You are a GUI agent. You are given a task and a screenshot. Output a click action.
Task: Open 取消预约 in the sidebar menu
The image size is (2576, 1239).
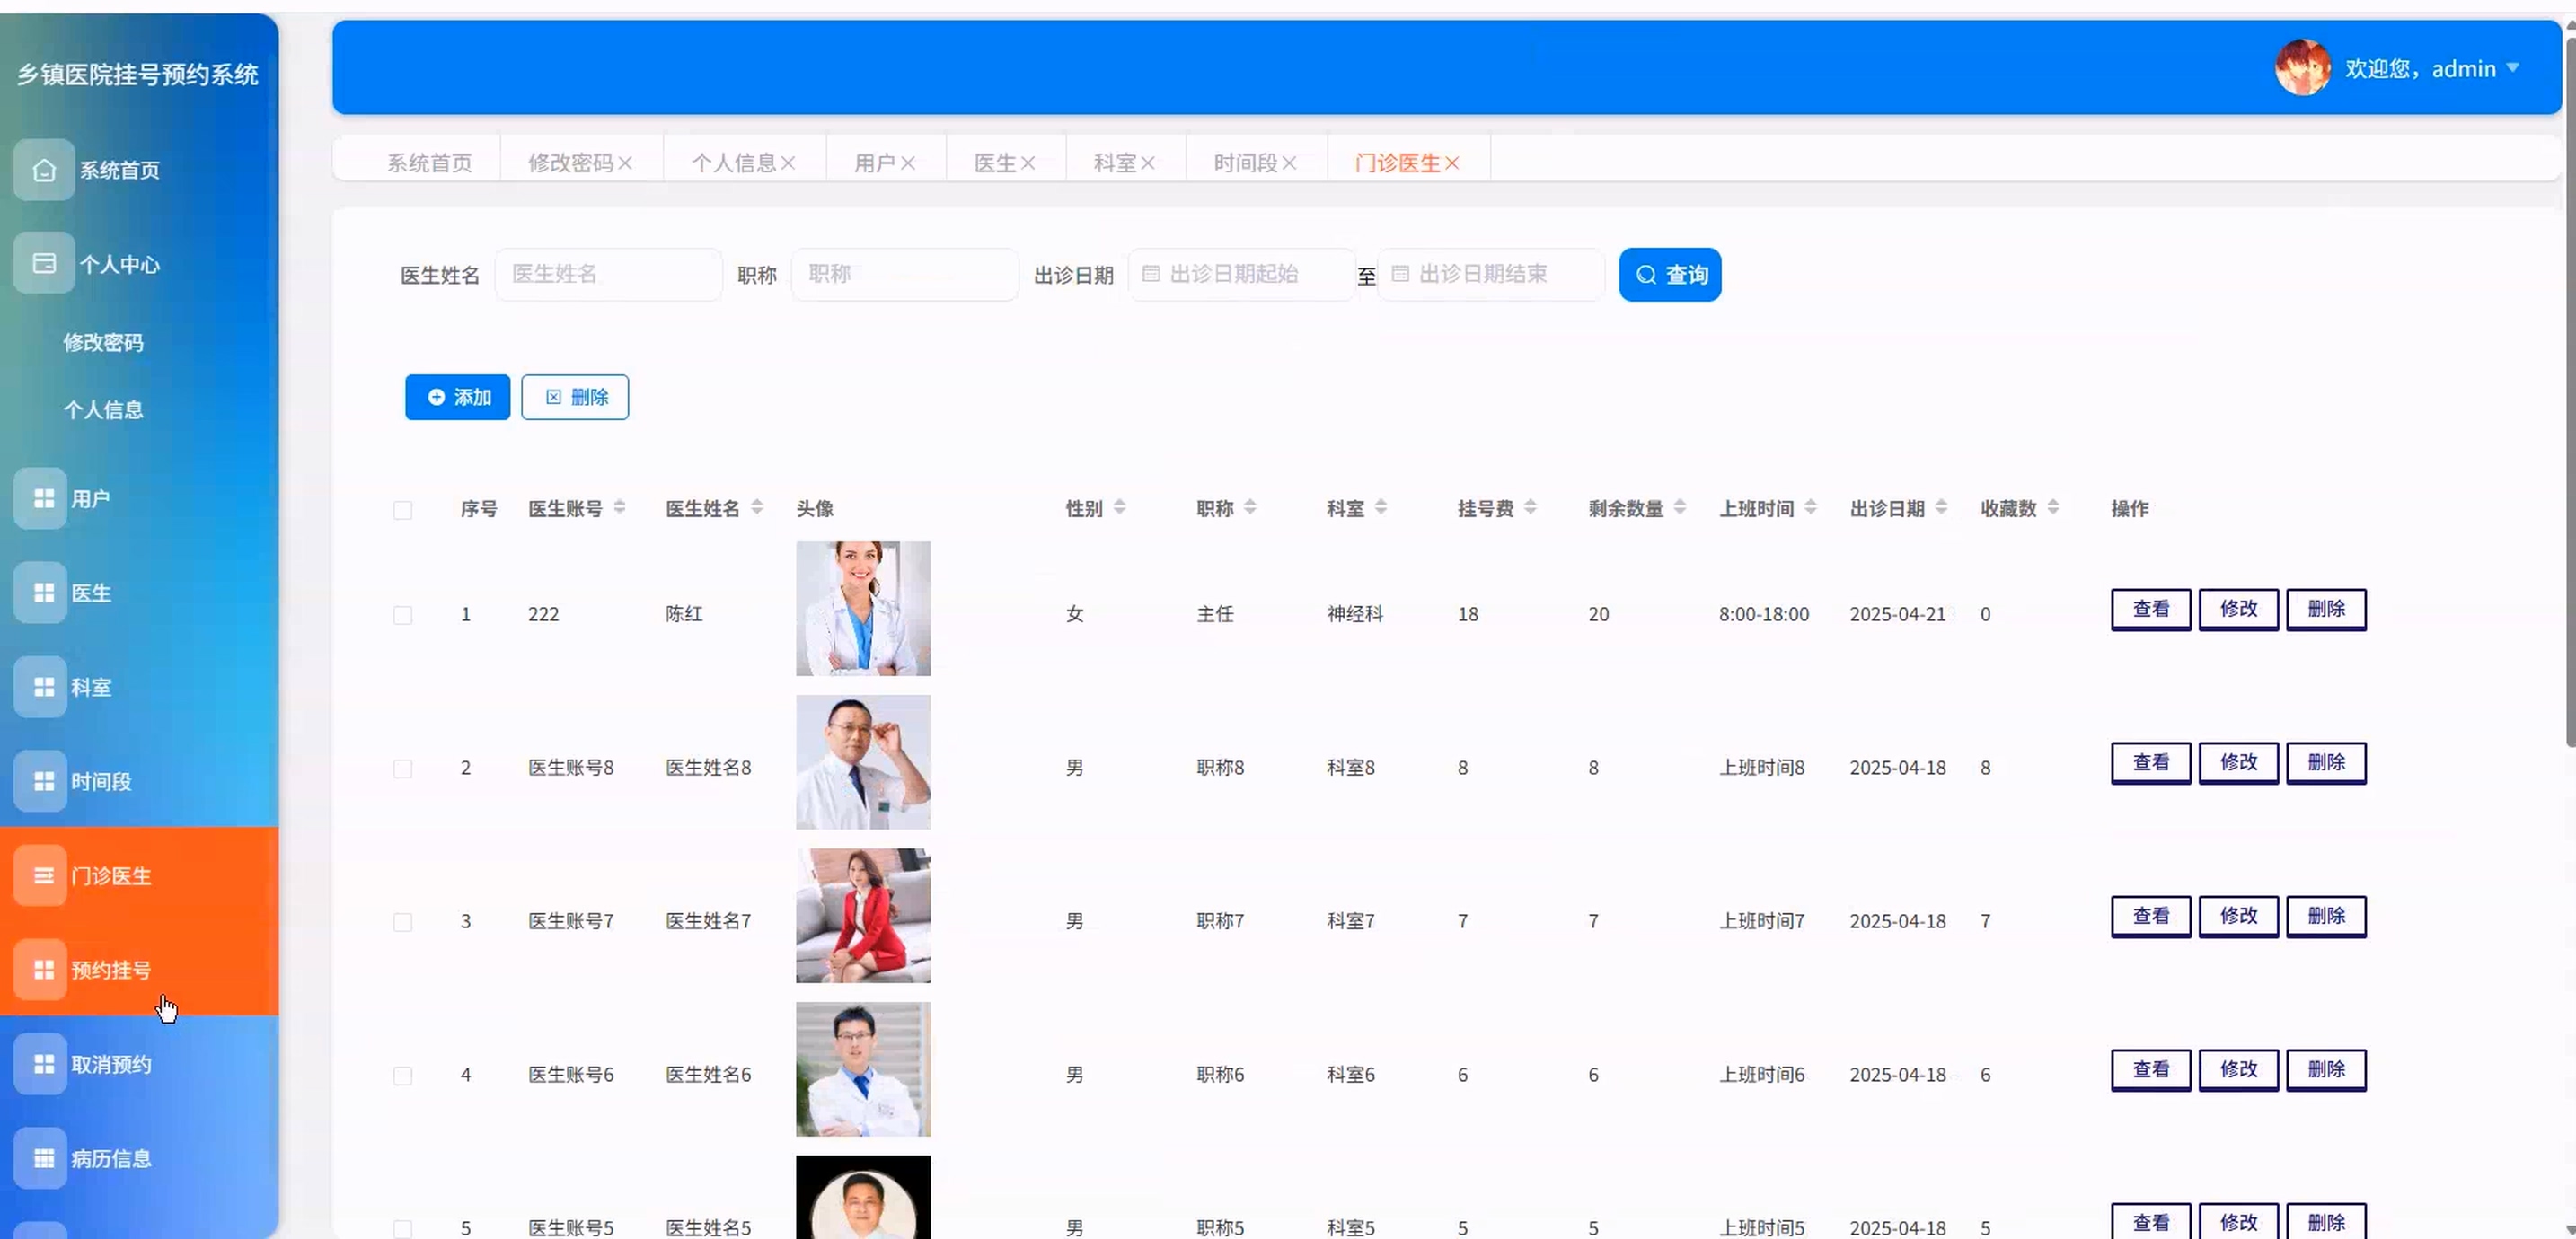point(111,1064)
